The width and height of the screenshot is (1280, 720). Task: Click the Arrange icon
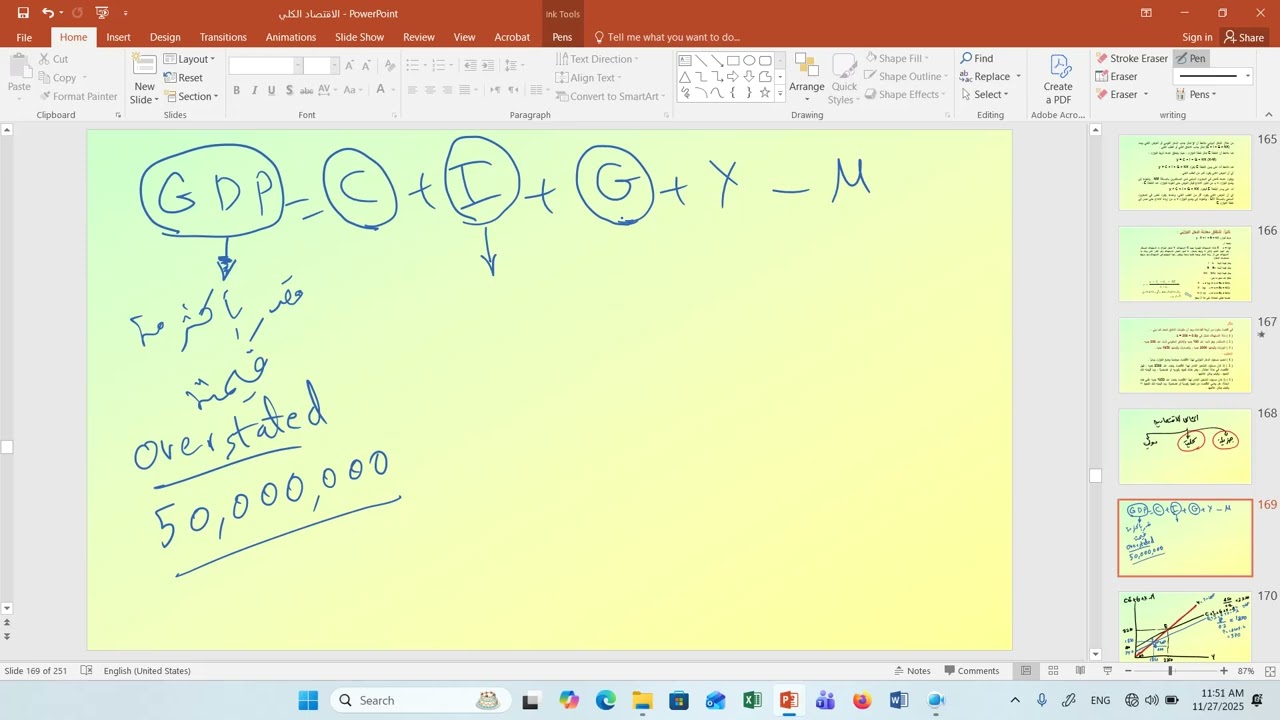(807, 66)
